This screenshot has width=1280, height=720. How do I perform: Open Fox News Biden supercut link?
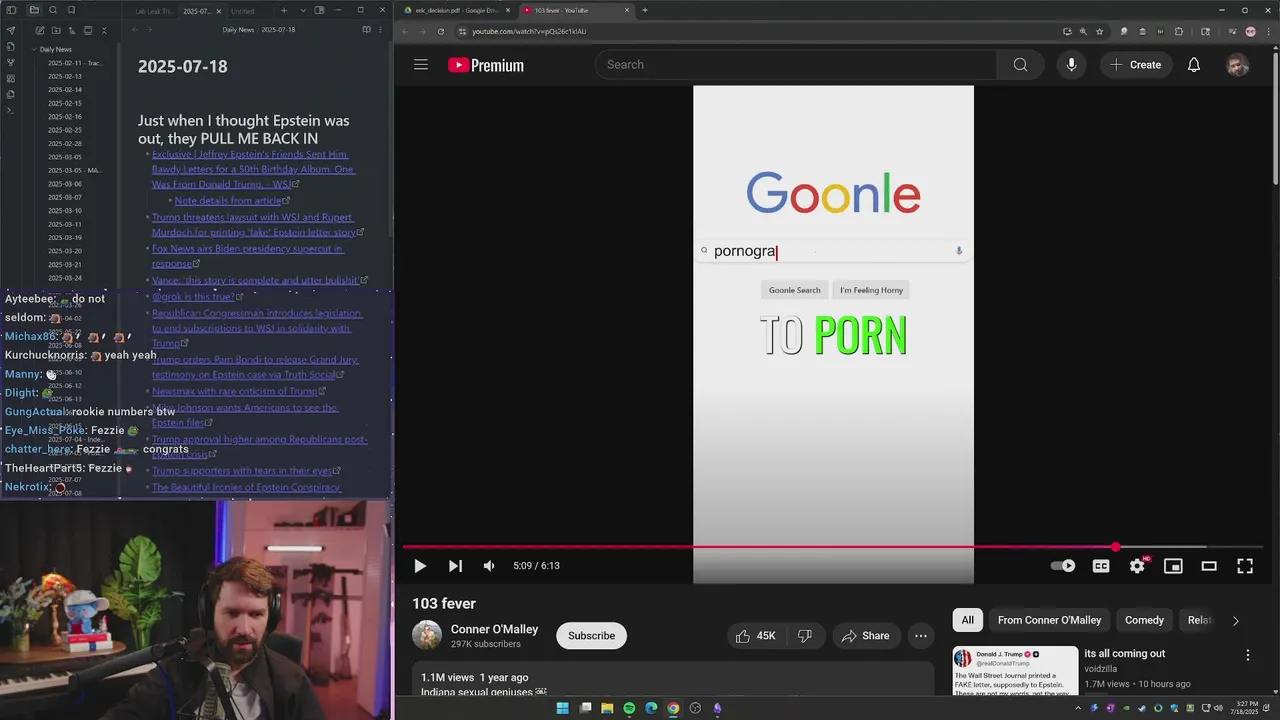coord(247,256)
